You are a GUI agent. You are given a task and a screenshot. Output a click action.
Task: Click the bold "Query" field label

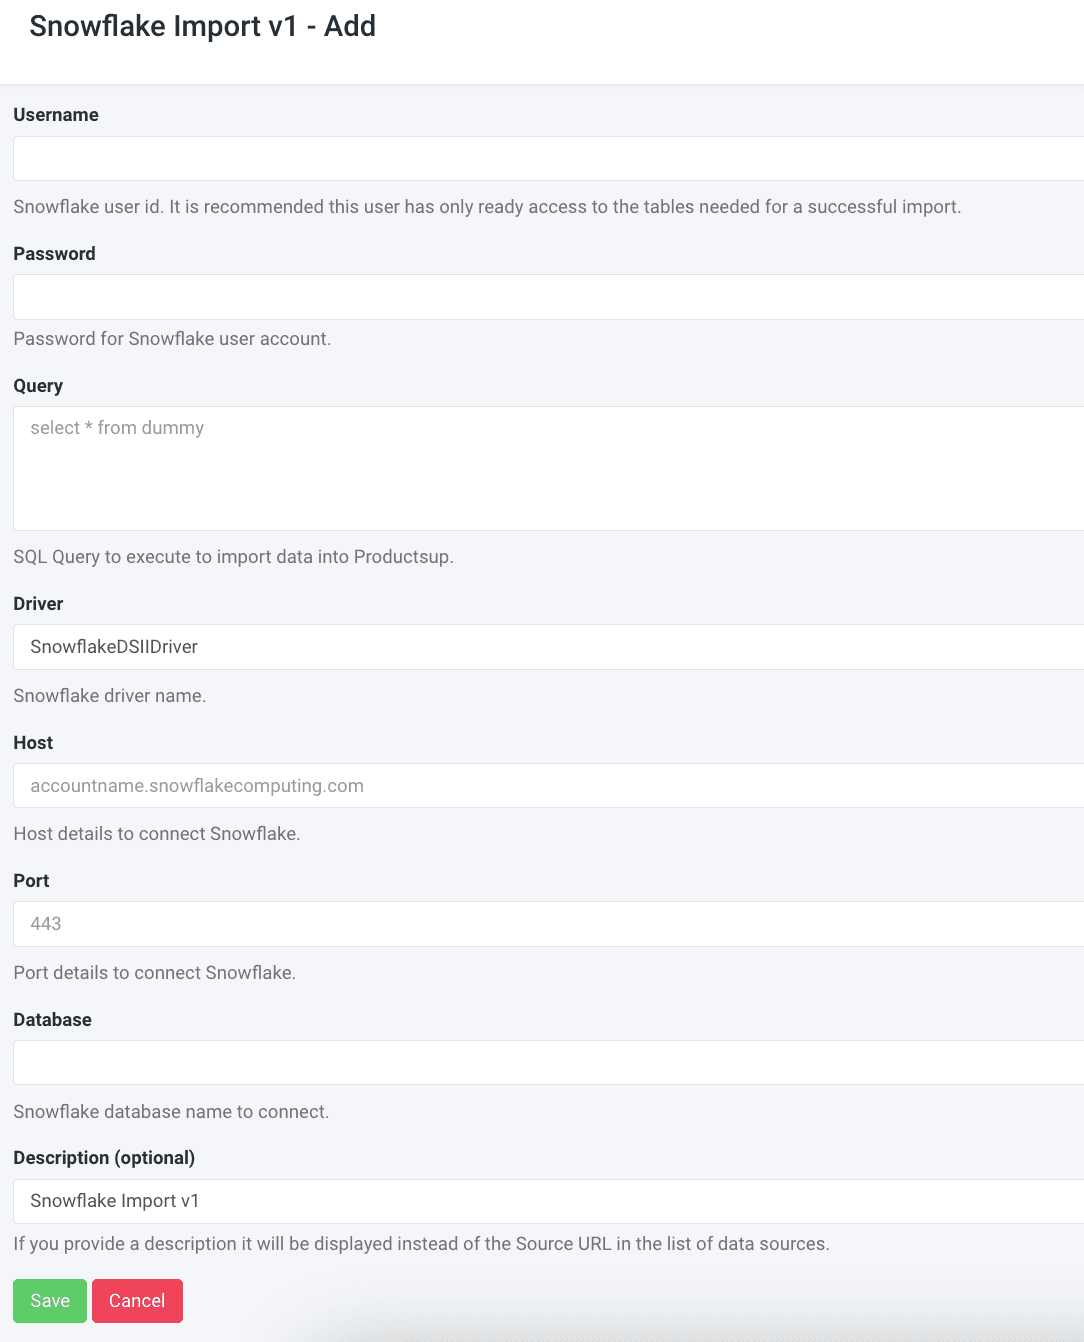pos(38,386)
